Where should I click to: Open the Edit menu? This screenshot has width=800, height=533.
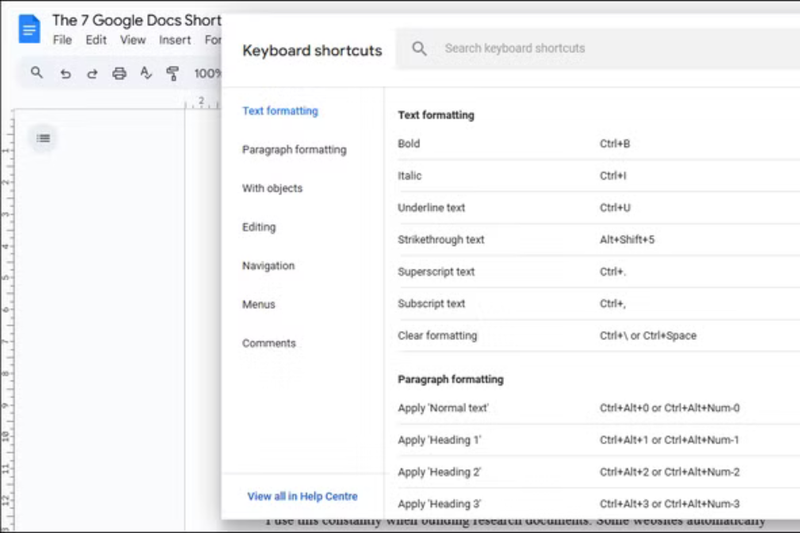[x=96, y=40]
